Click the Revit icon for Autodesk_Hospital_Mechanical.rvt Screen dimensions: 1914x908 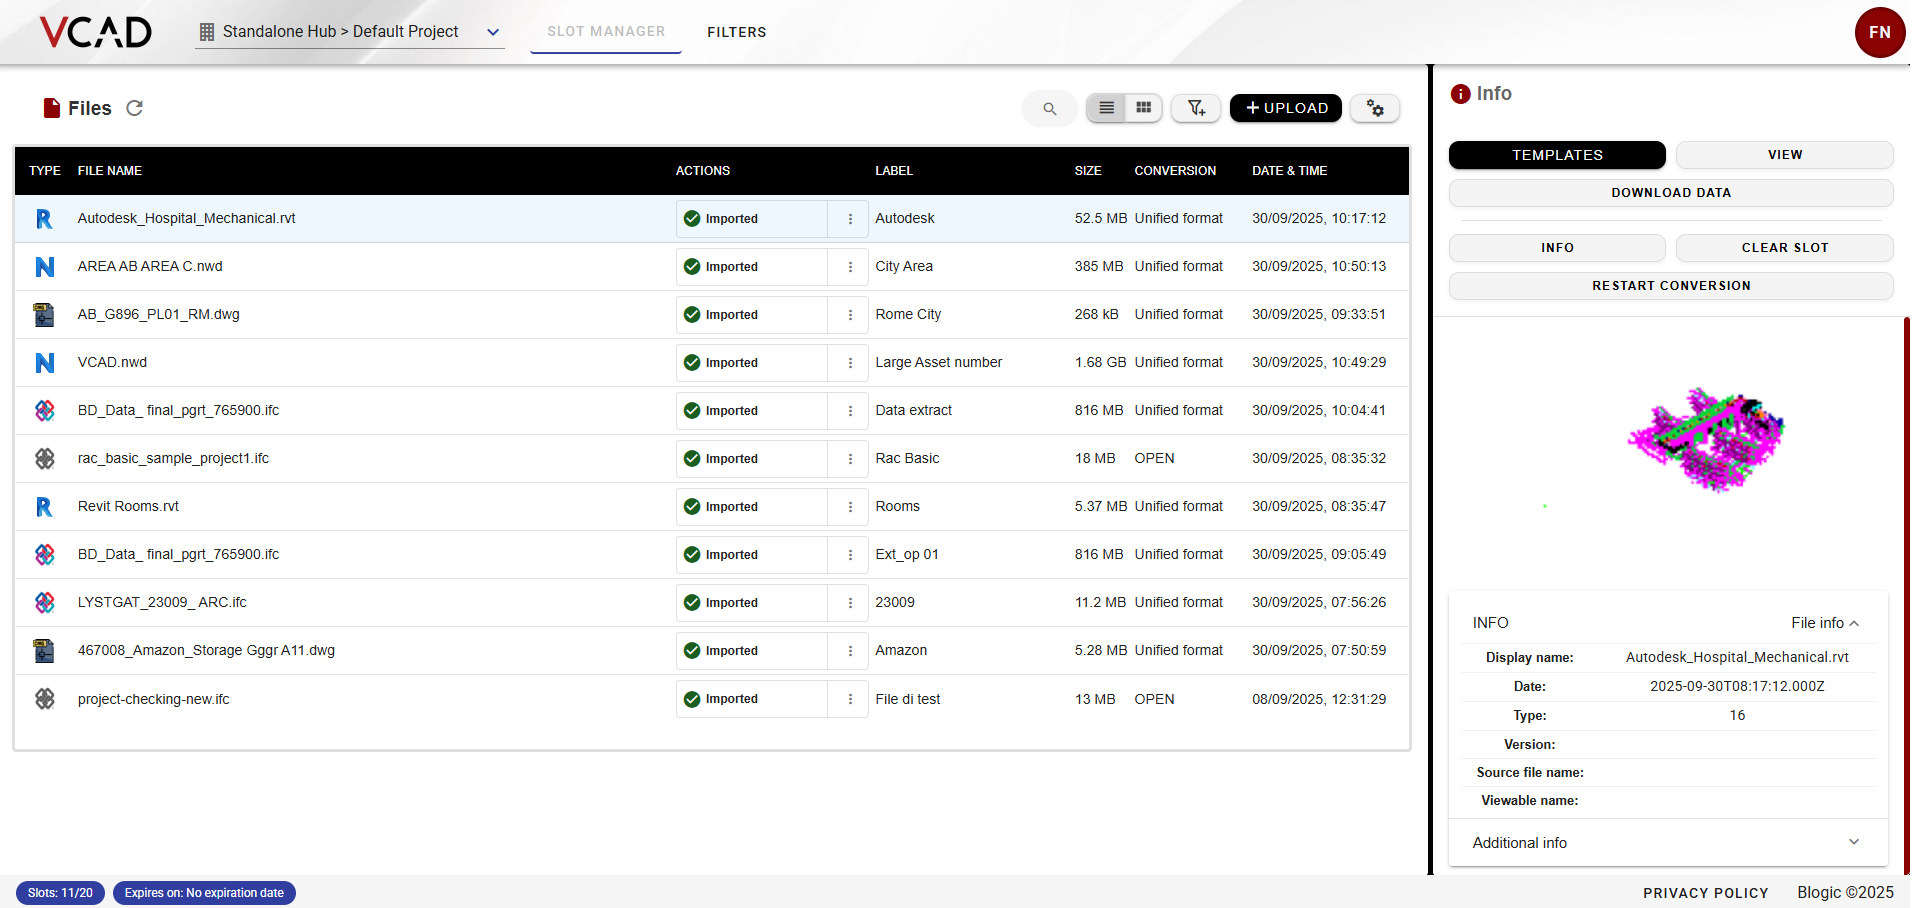[x=44, y=219]
